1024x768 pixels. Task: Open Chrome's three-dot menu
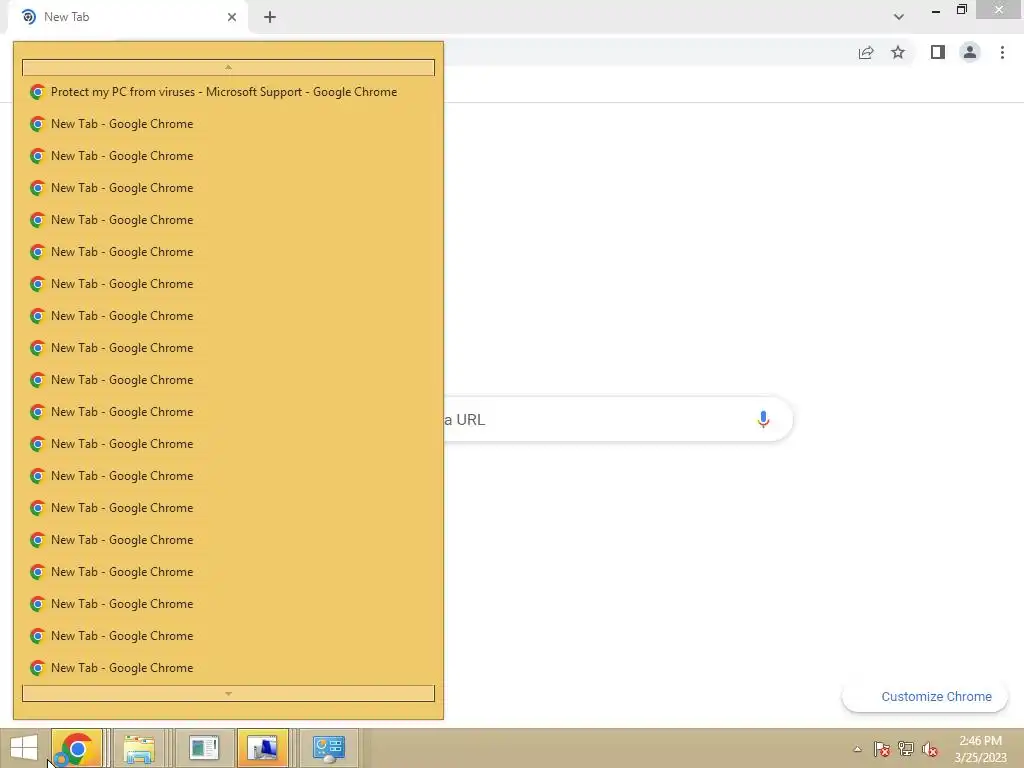[1002, 52]
